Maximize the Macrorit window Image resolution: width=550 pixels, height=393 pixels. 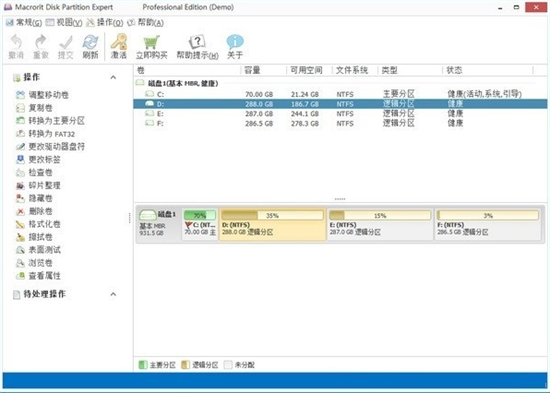tap(516, 7)
